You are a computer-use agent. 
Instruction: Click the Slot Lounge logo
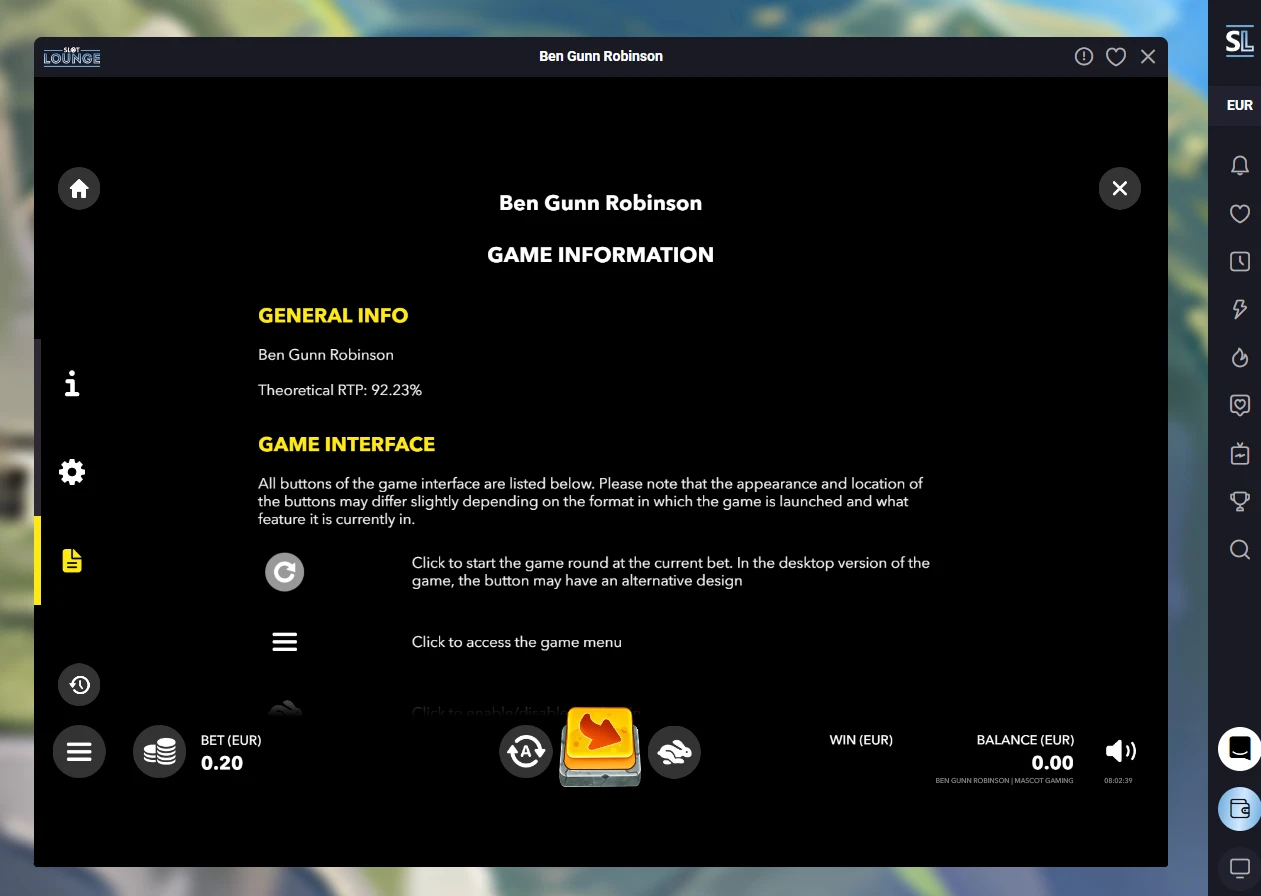point(72,56)
